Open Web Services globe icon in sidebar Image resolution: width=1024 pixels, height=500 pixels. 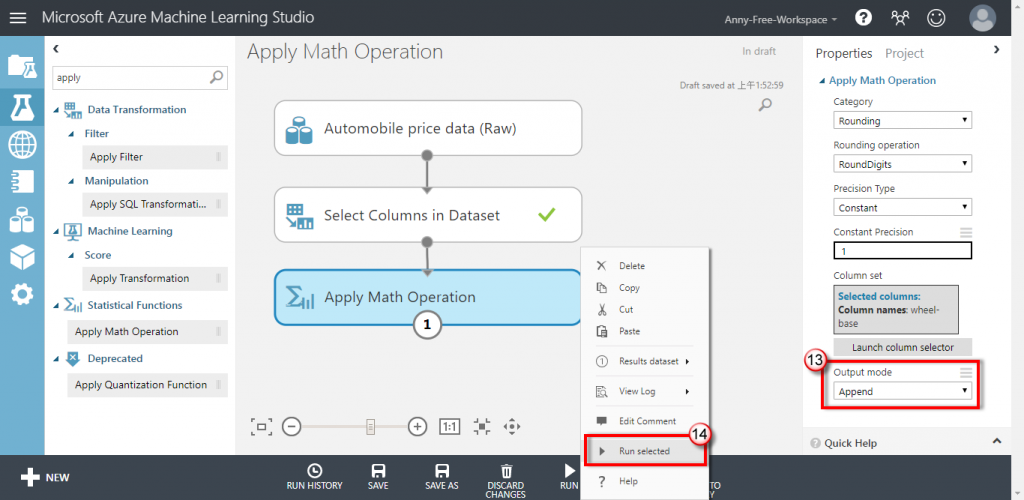[x=22, y=144]
